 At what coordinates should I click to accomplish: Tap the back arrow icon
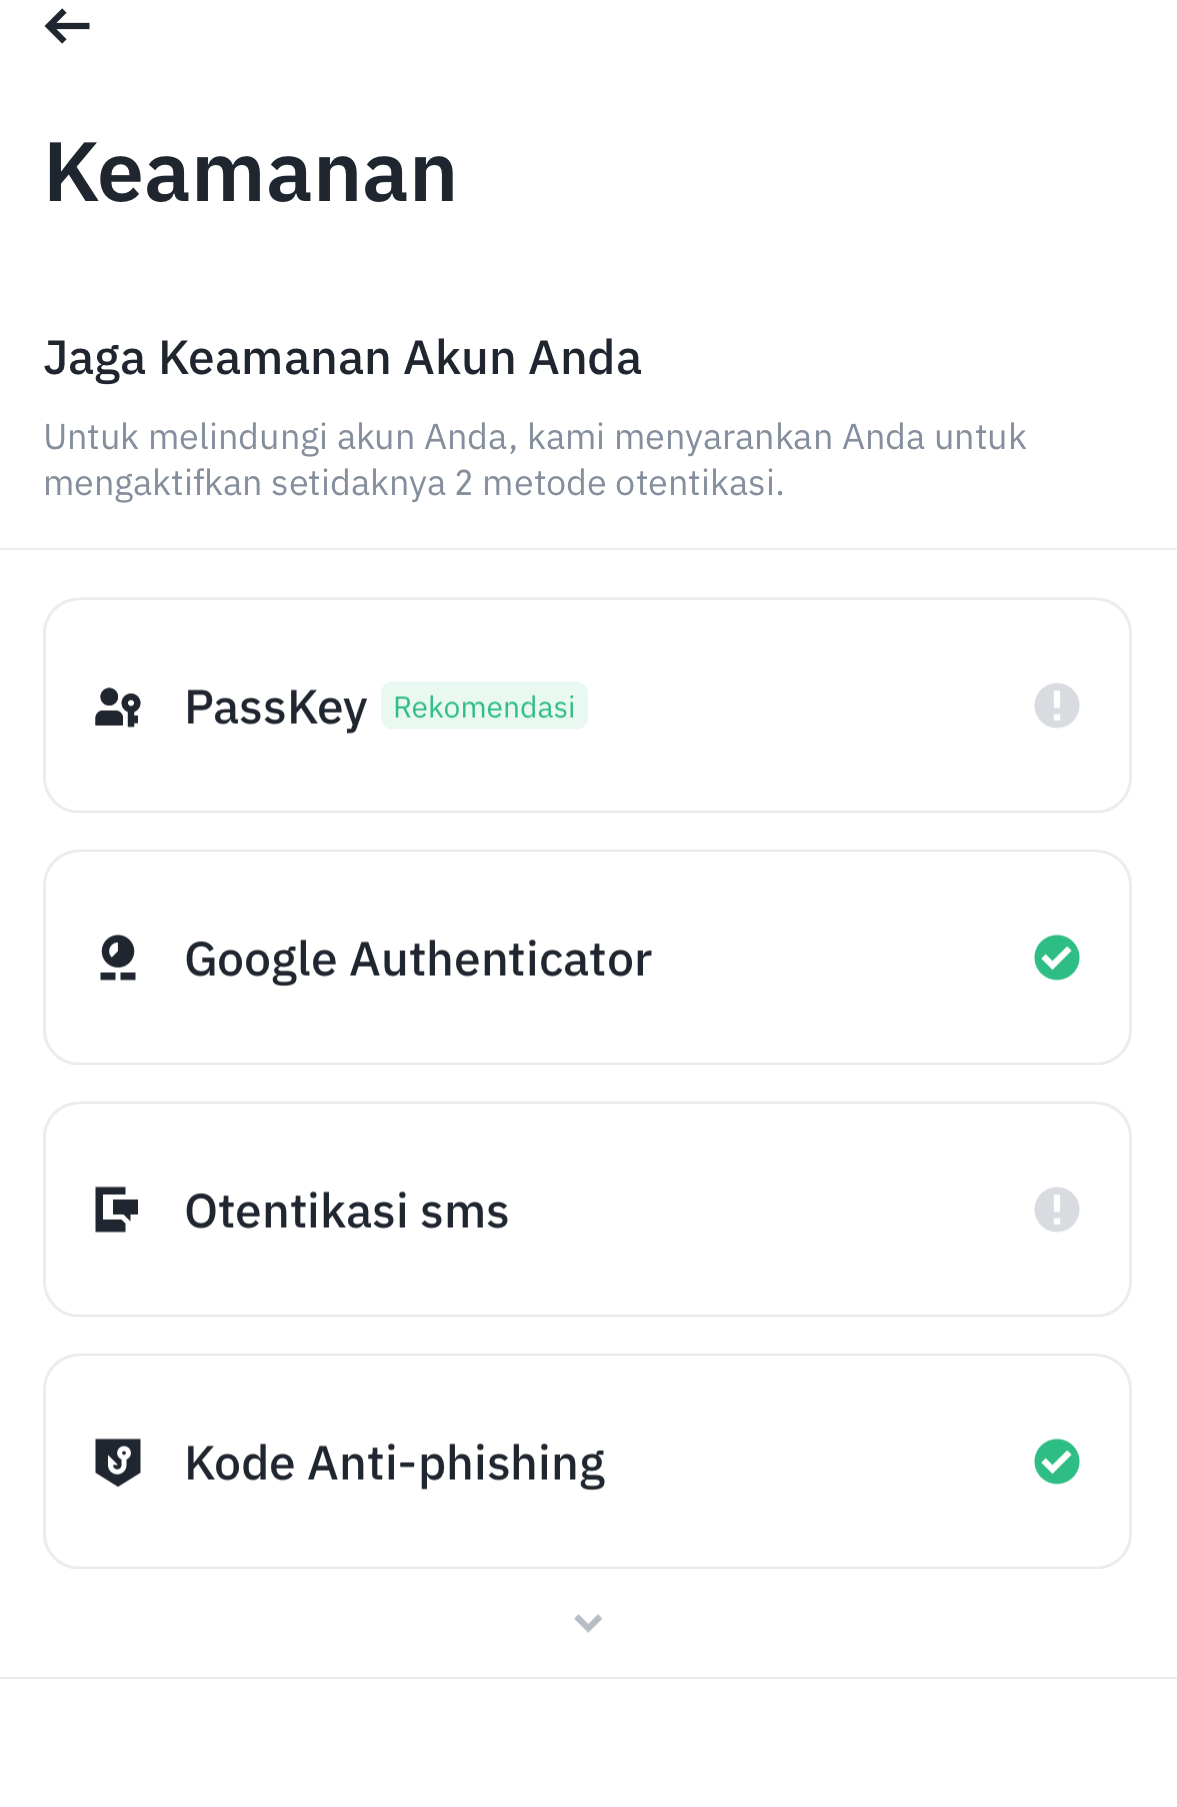coord(67,26)
